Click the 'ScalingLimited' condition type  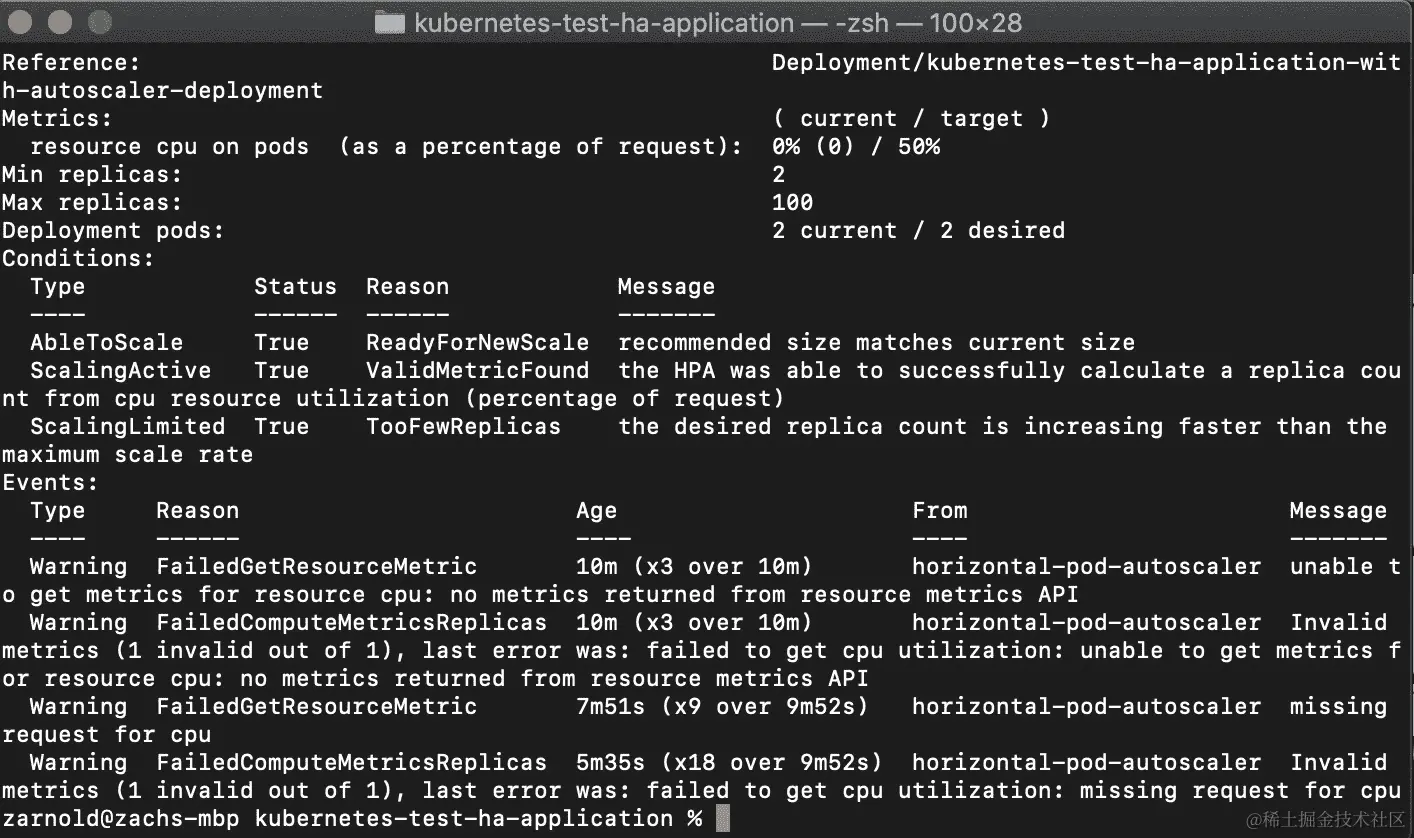(x=128, y=427)
